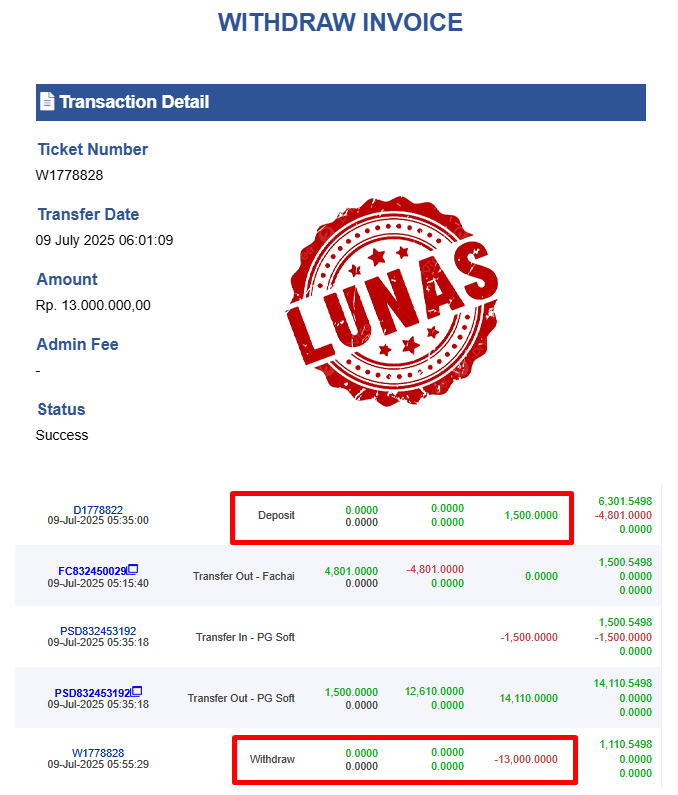Select the transfer date 09 July 2025 06:01:09
This screenshot has width=678, height=795.
point(104,240)
